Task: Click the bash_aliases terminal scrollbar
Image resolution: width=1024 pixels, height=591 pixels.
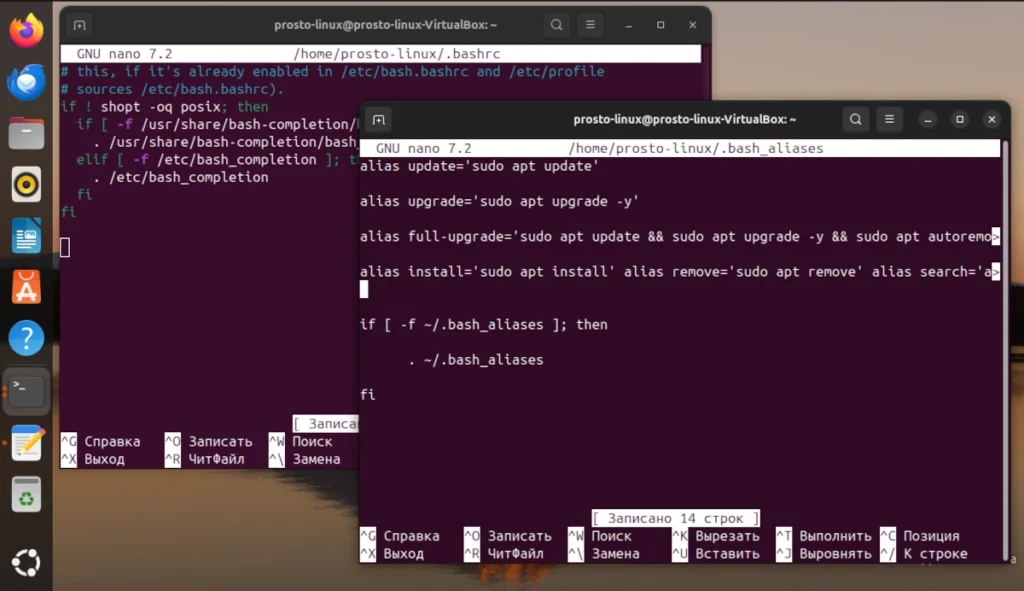Action: (x=1005, y=349)
